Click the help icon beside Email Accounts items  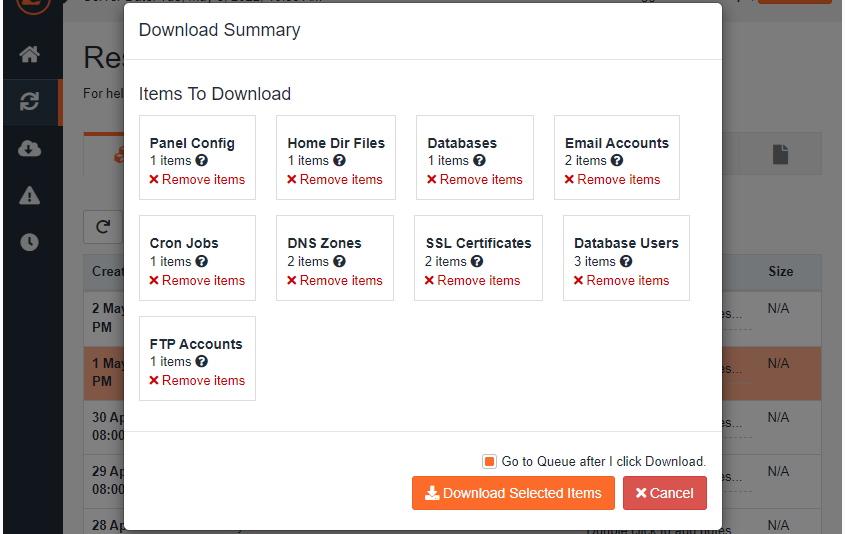(x=617, y=161)
